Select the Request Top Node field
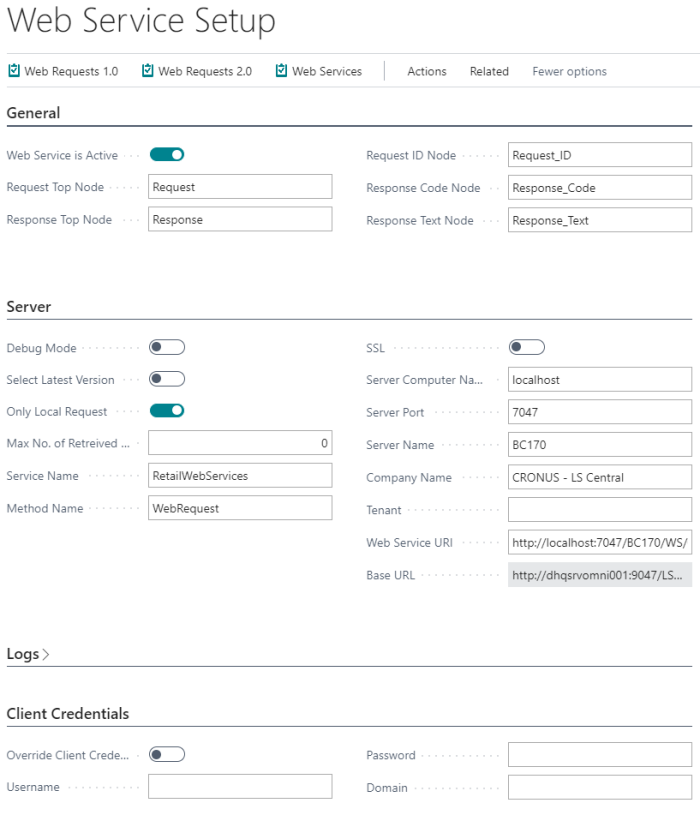 click(240, 186)
